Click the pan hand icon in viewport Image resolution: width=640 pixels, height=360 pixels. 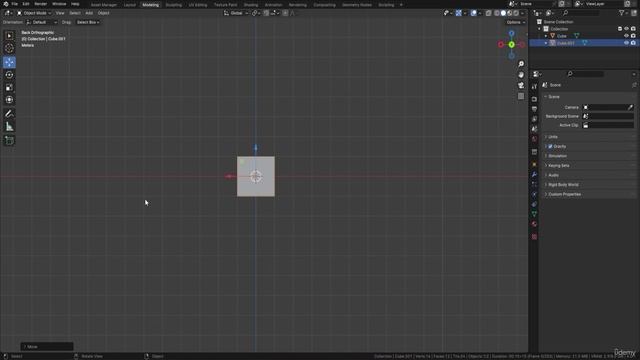click(x=521, y=75)
